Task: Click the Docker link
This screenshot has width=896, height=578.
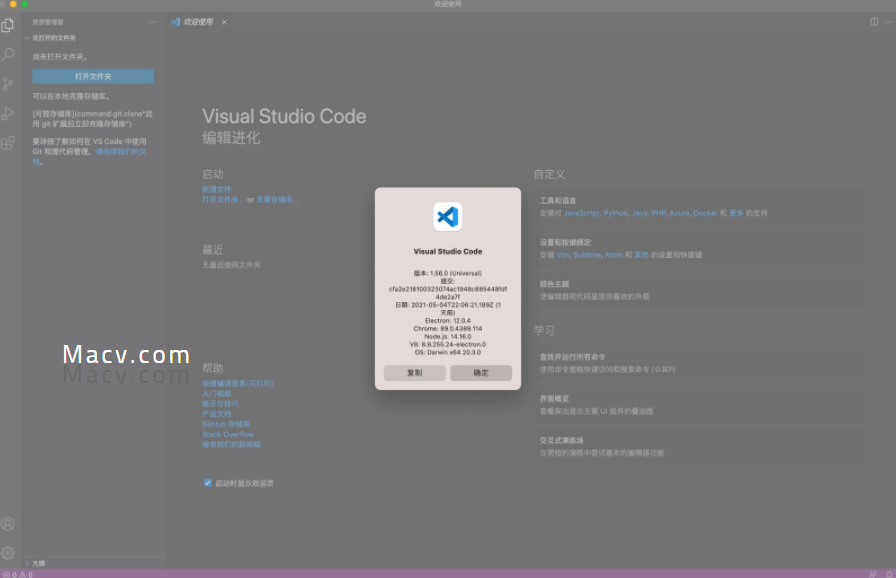Action: [705, 213]
